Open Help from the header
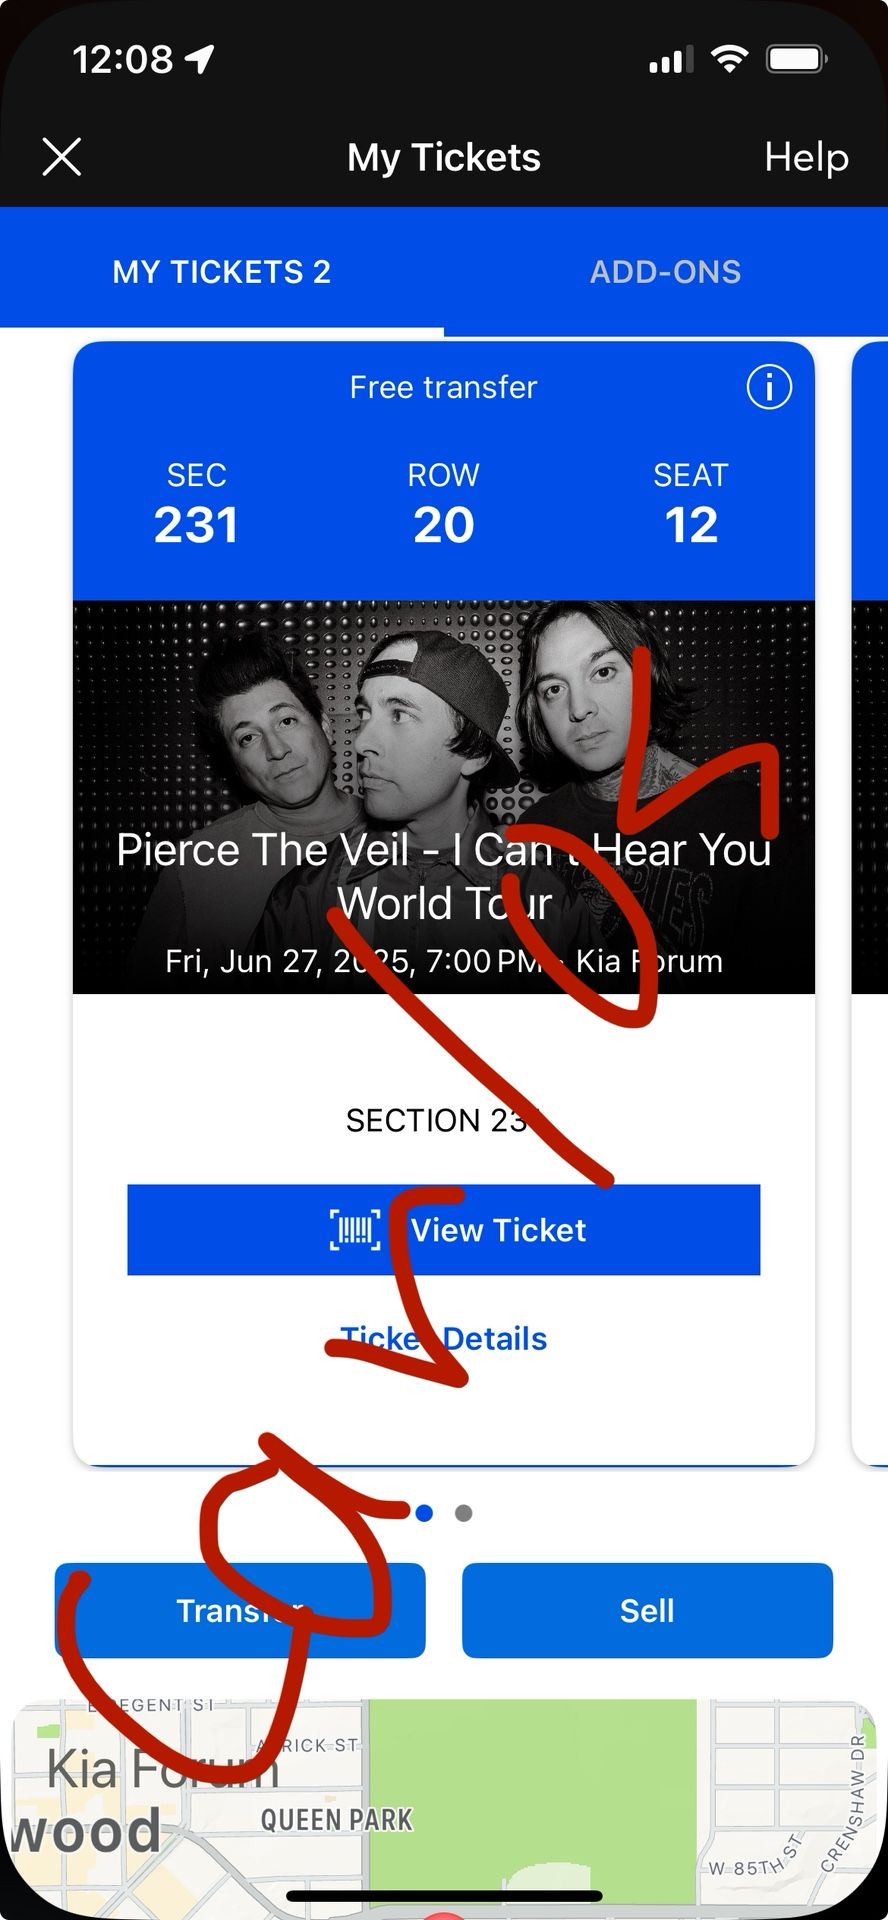 tap(806, 158)
